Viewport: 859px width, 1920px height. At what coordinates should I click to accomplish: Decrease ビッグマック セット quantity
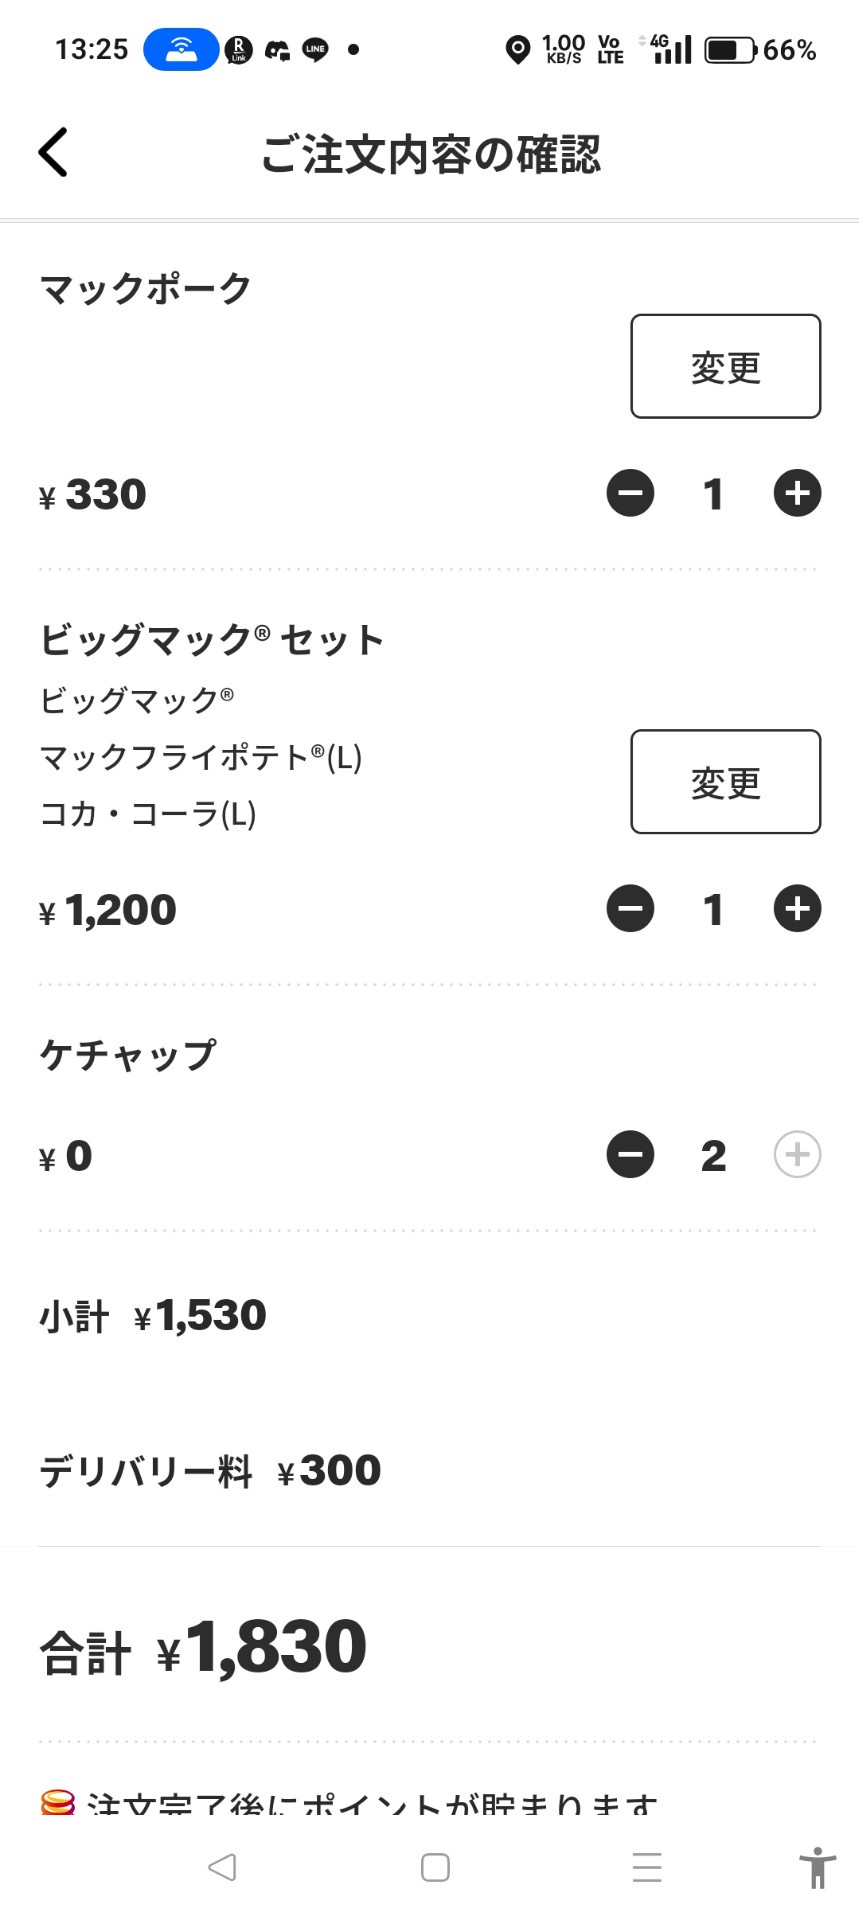(x=630, y=908)
